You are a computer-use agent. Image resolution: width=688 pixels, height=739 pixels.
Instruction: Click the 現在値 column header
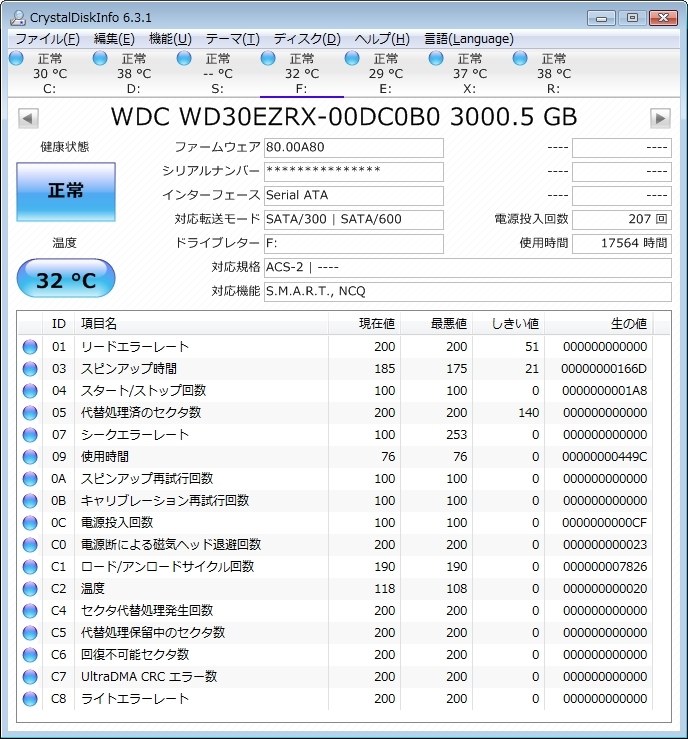[364, 324]
